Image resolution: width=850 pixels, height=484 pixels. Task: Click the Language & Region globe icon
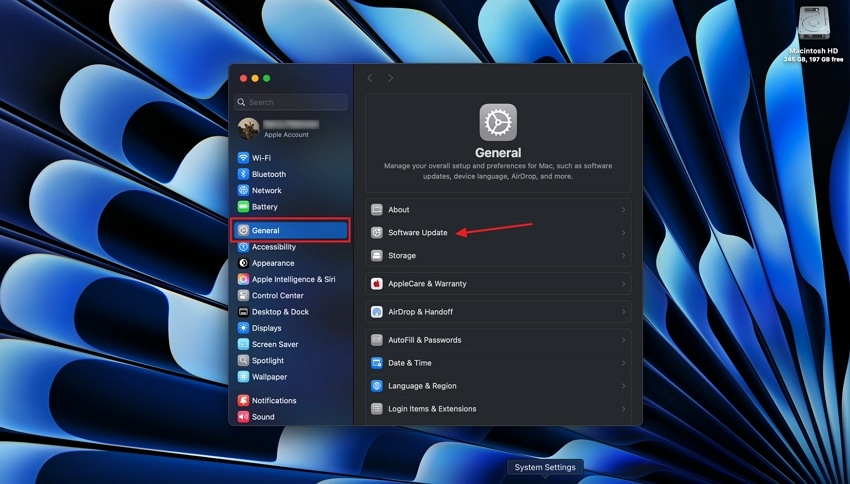tap(377, 386)
